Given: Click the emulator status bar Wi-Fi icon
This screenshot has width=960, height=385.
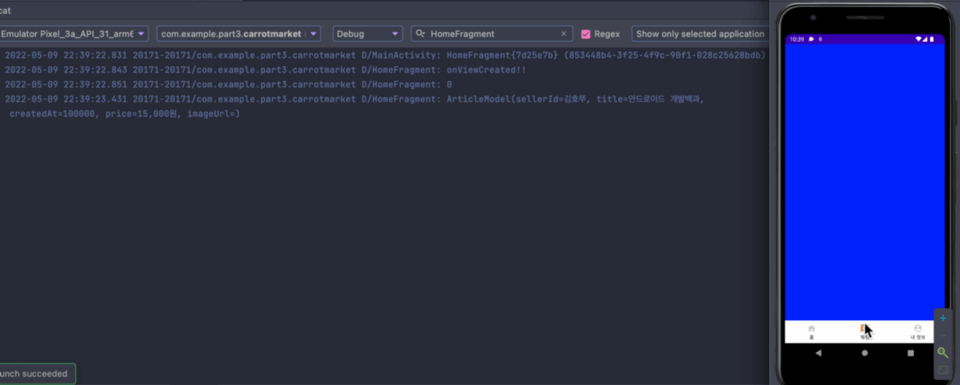Looking at the screenshot, I should [x=918, y=39].
